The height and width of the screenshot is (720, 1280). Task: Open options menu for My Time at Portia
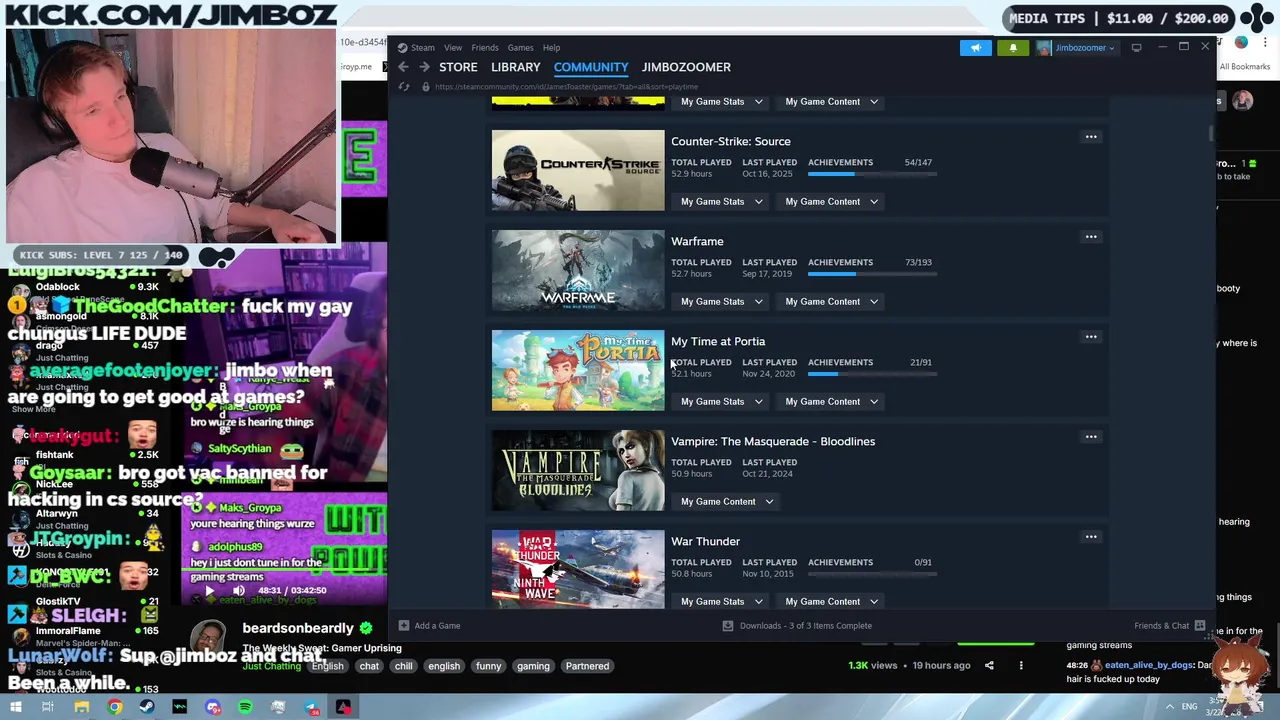click(1091, 337)
